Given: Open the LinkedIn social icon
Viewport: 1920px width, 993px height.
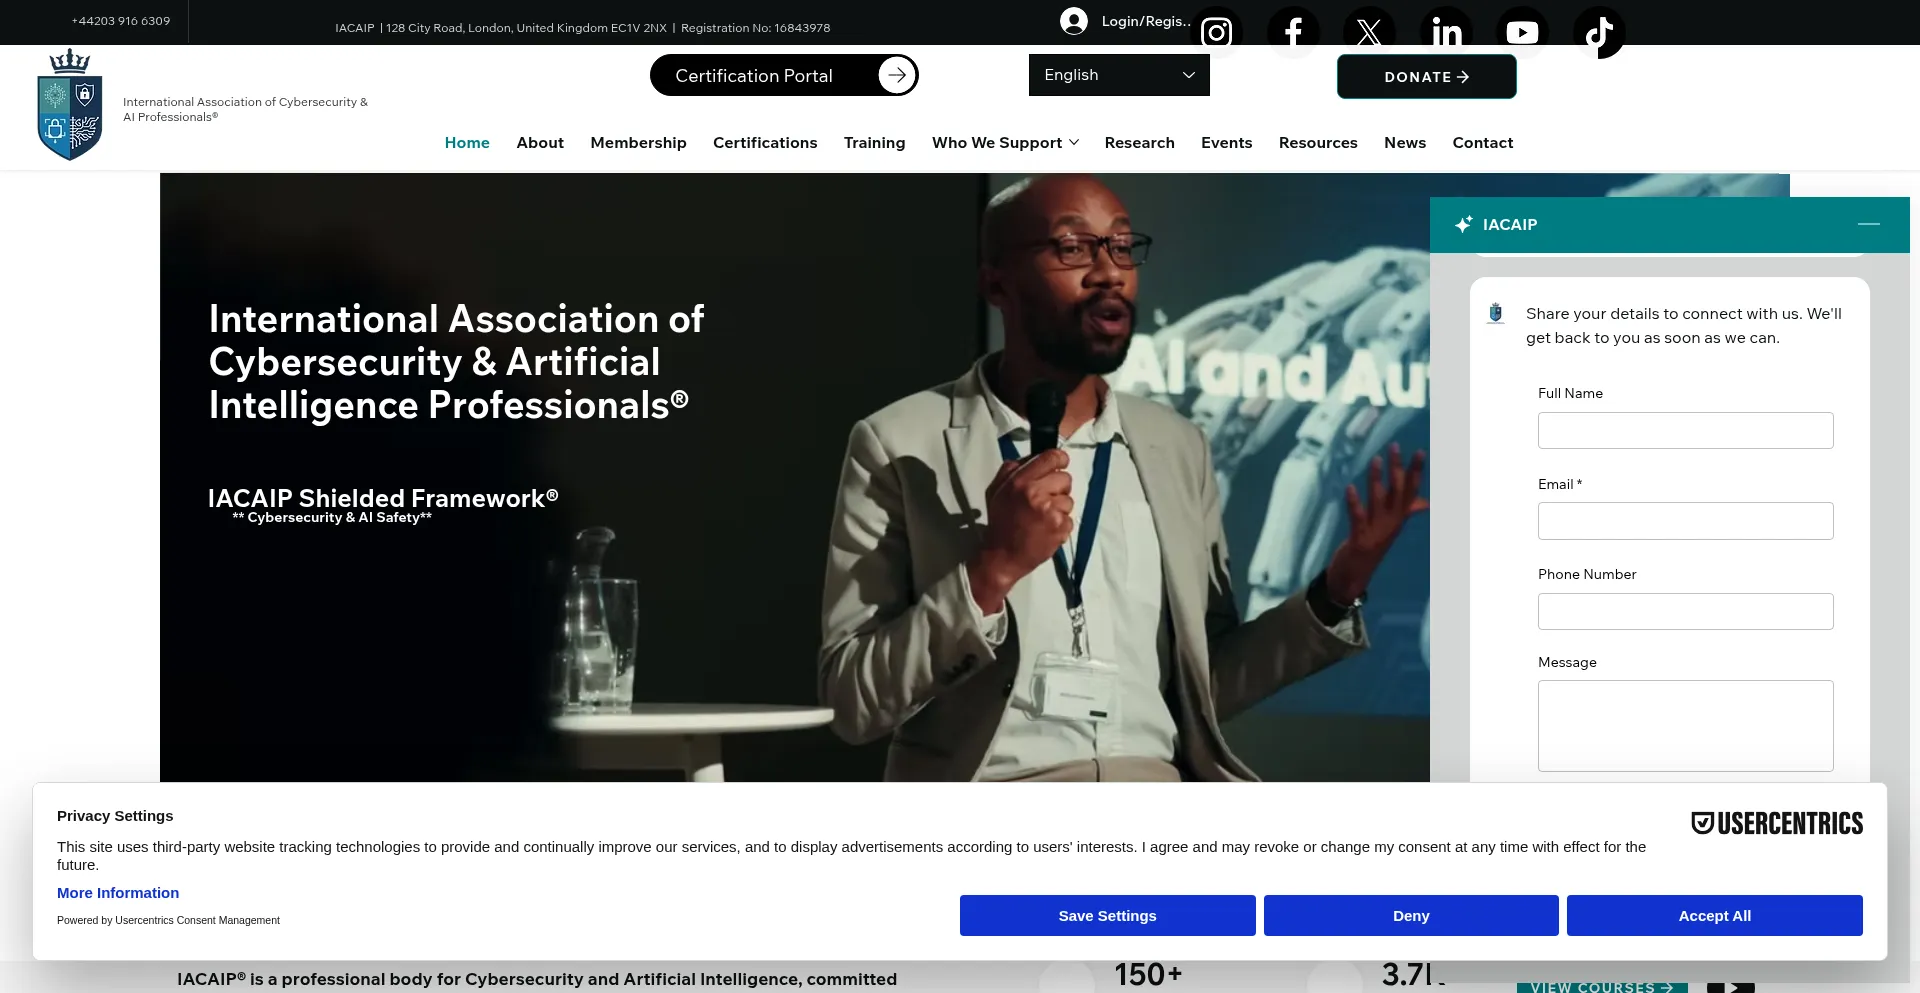Looking at the screenshot, I should [x=1446, y=33].
